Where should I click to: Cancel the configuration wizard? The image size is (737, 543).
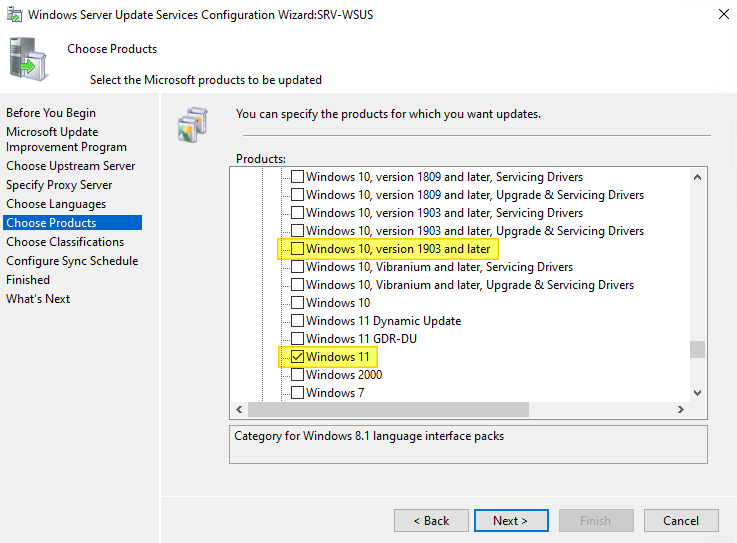tap(681, 520)
